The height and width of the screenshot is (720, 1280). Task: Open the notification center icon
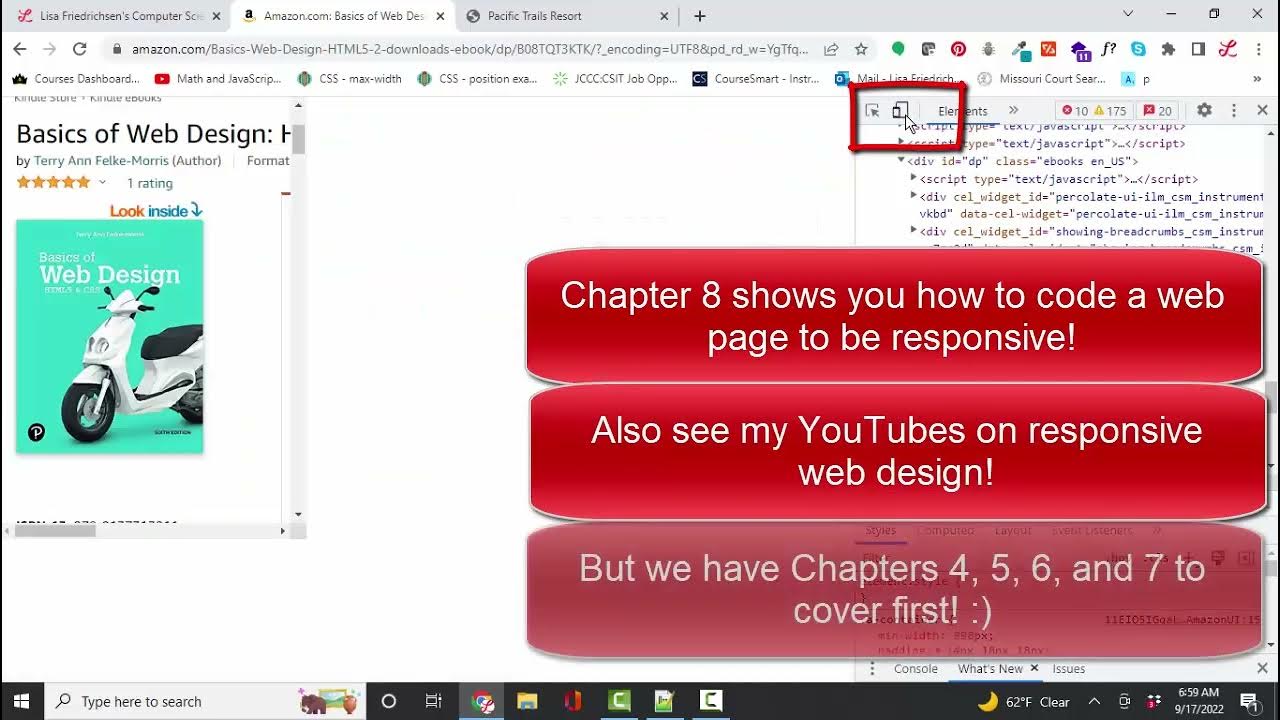pos(1249,701)
